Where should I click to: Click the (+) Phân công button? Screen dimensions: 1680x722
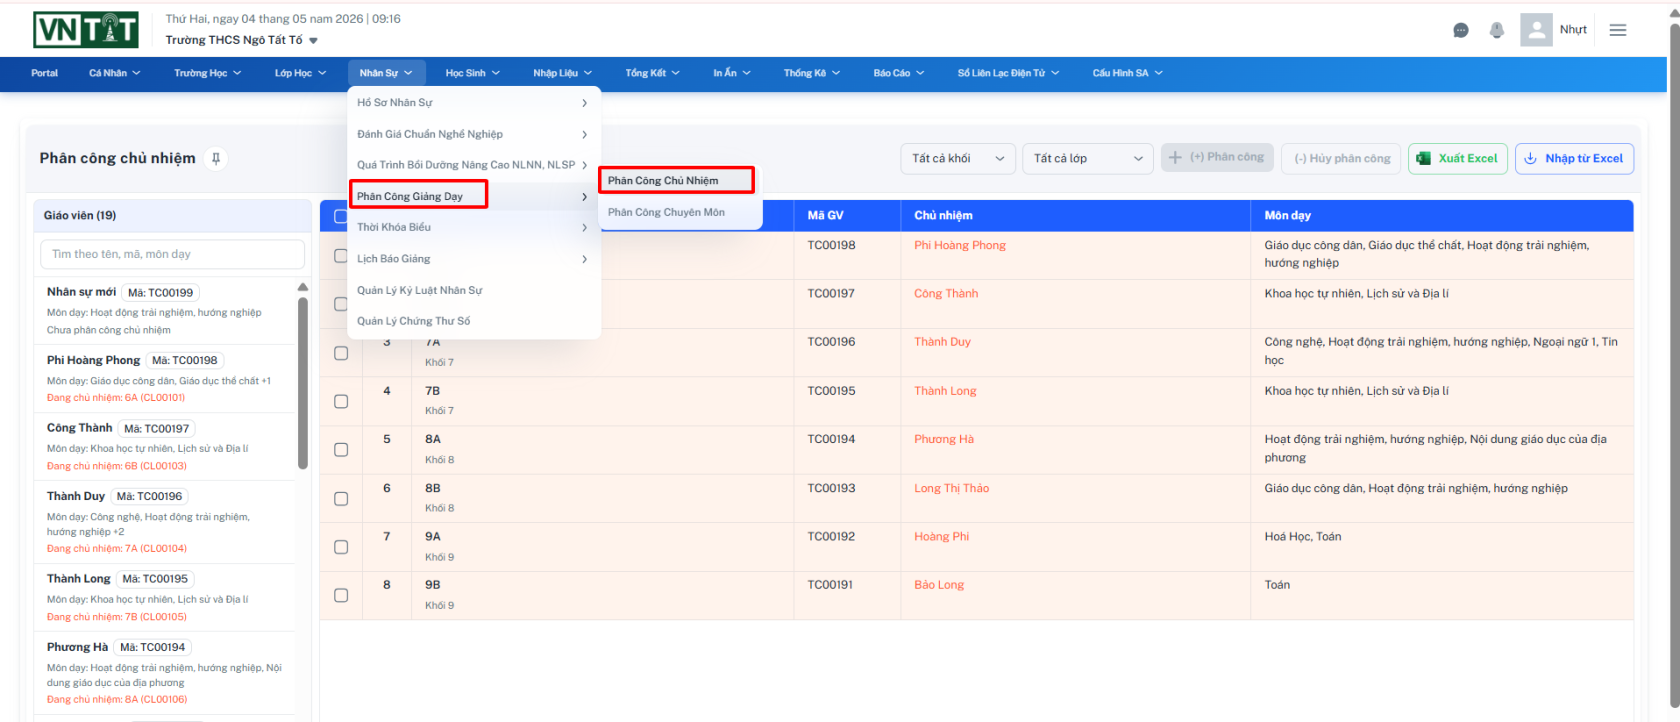pyautogui.click(x=1217, y=157)
